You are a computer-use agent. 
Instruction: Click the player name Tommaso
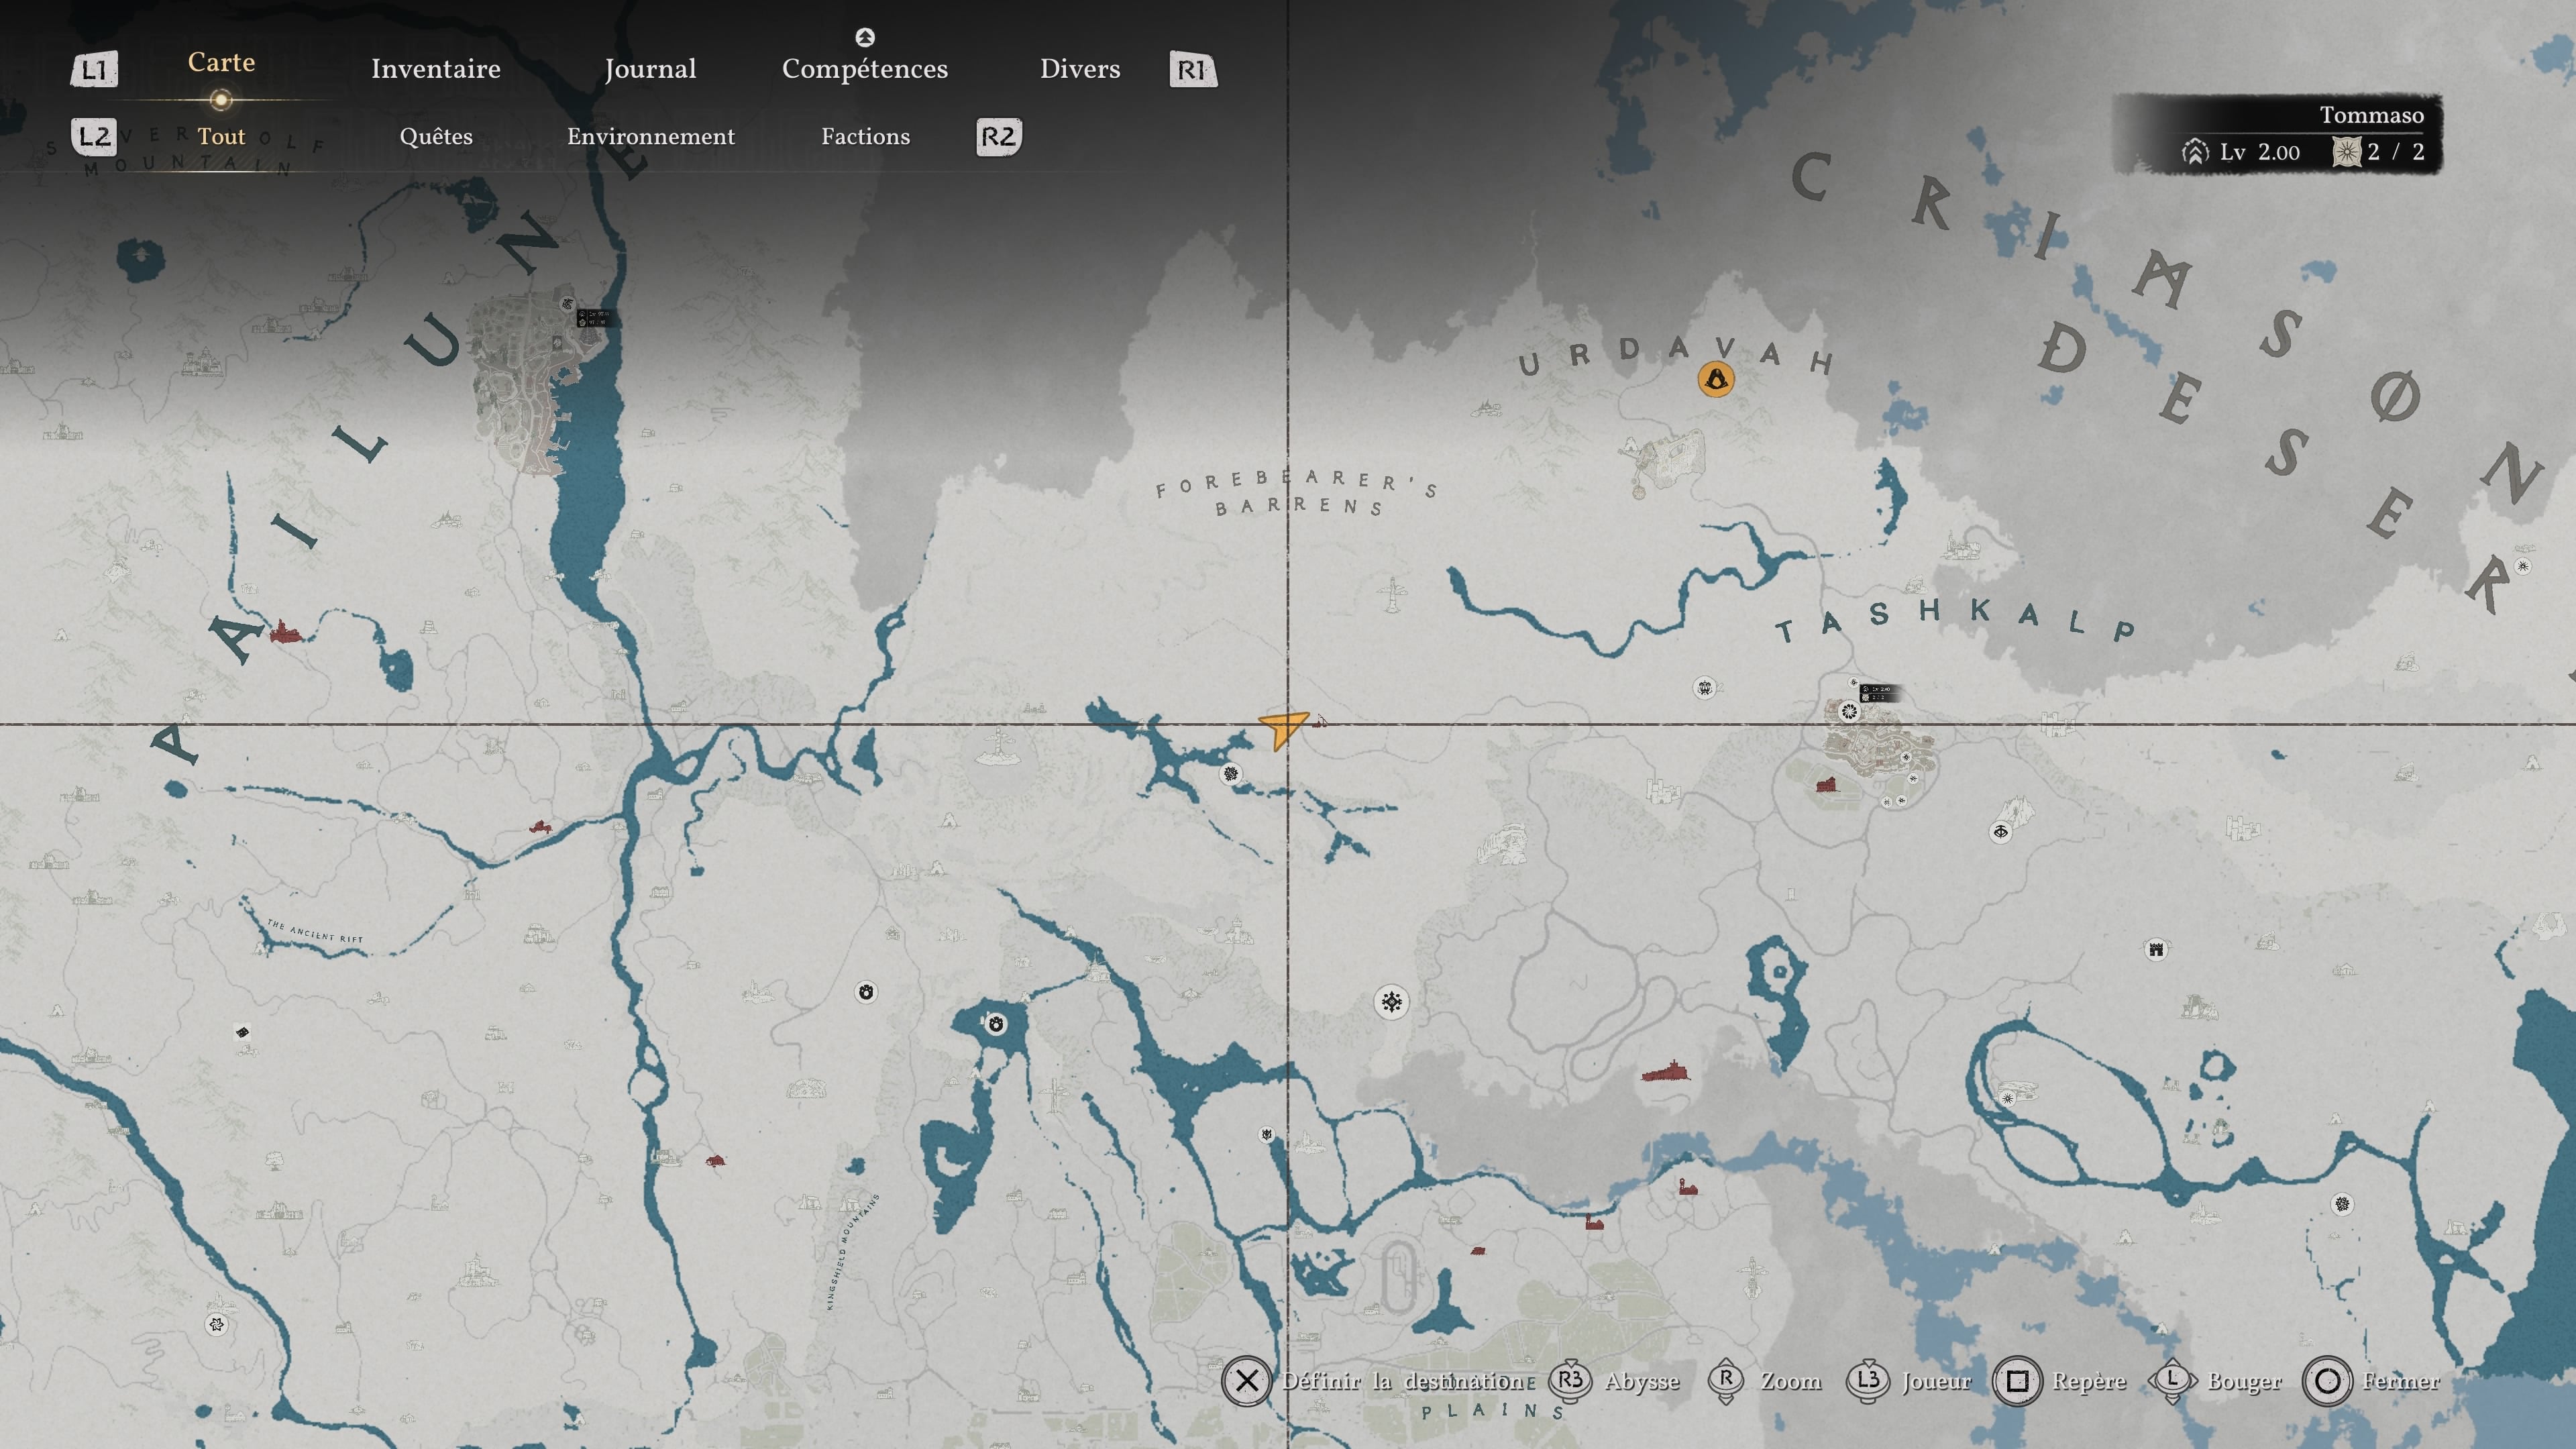(2371, 115)
